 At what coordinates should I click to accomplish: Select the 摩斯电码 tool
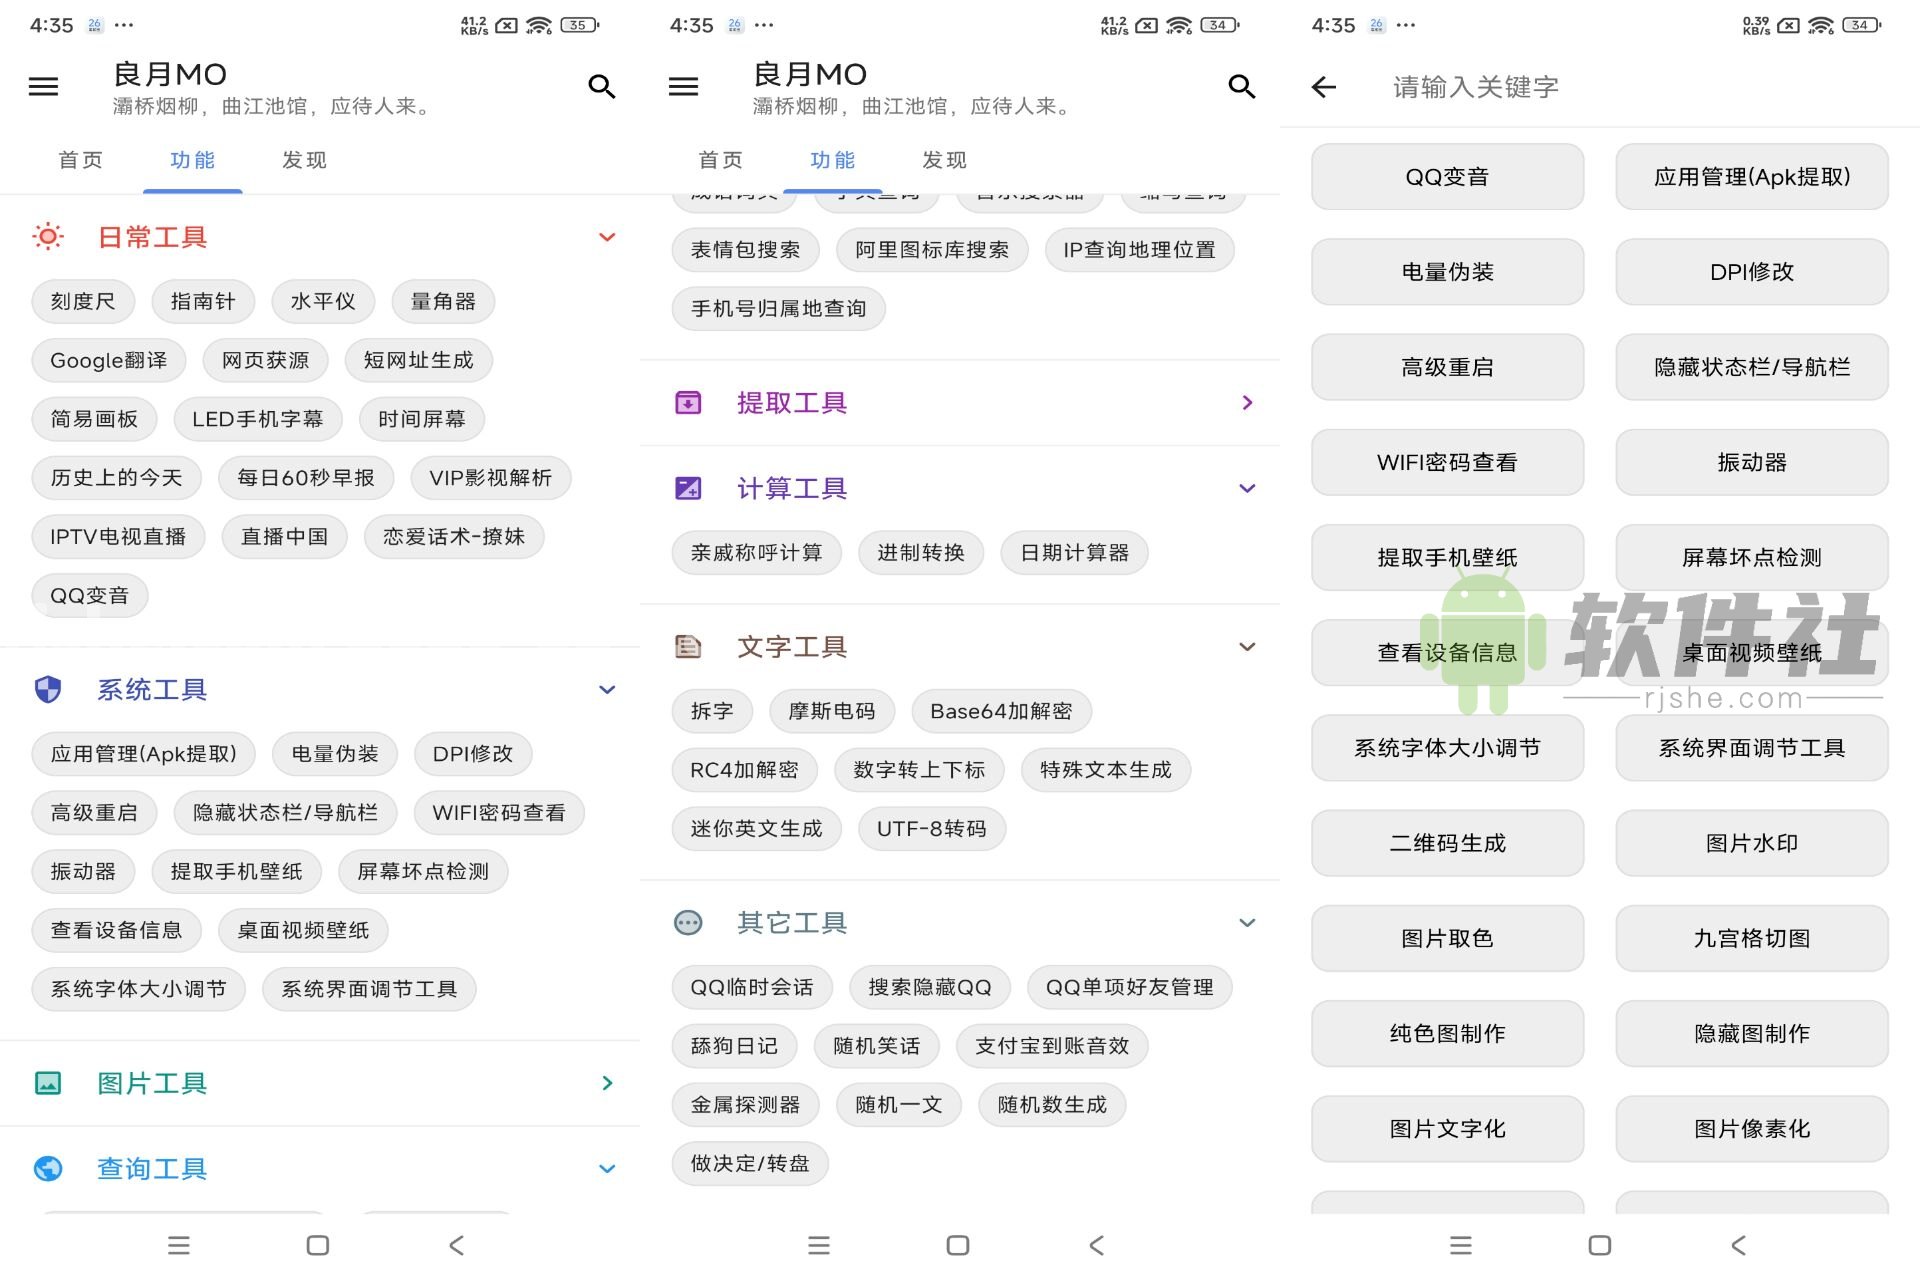click(x=832, y=711)
